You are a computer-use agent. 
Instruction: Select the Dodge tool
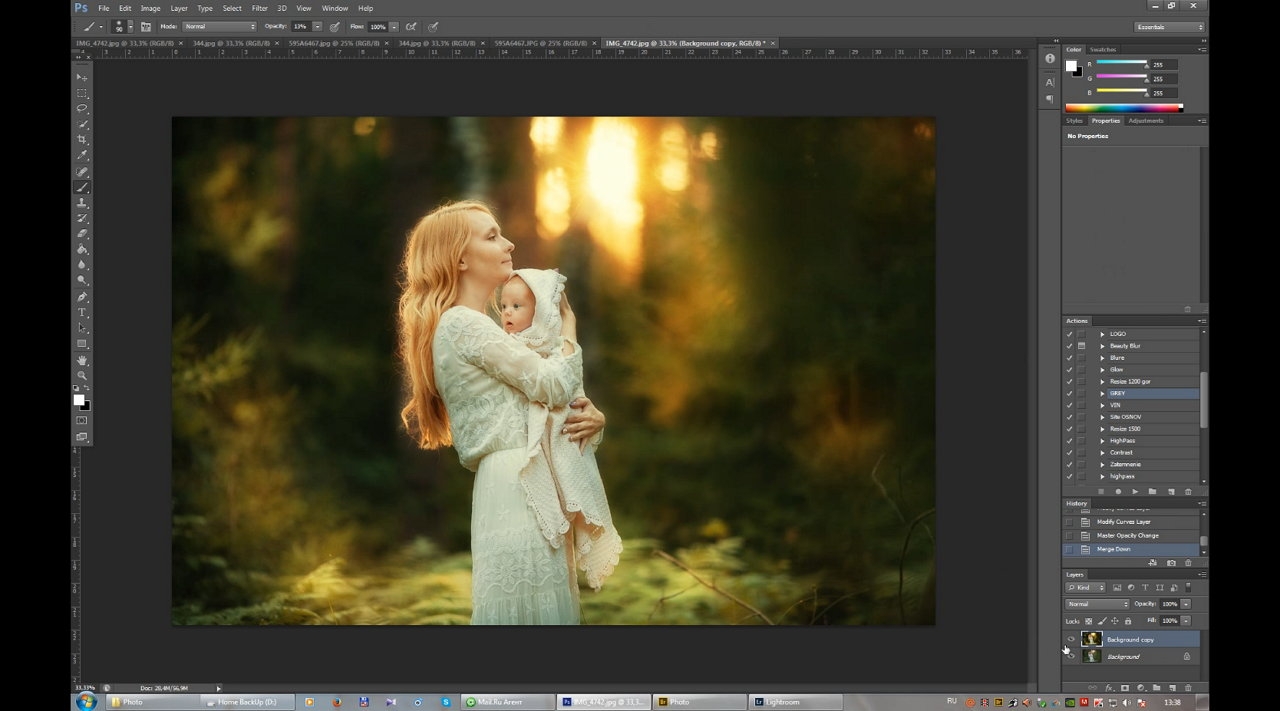(82, 281)
